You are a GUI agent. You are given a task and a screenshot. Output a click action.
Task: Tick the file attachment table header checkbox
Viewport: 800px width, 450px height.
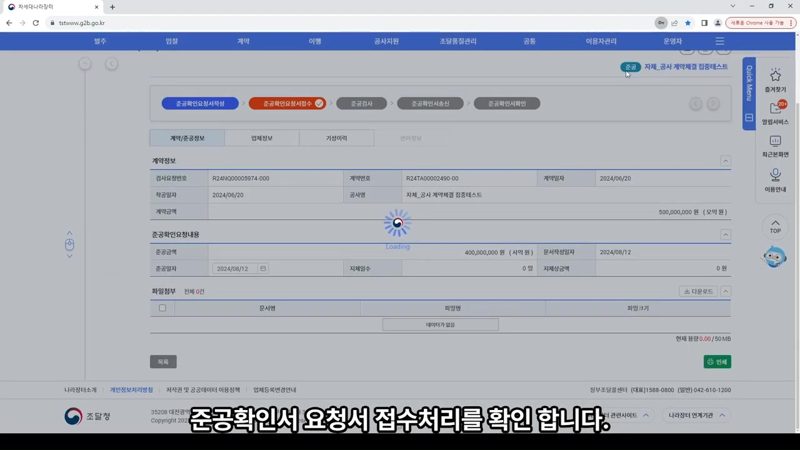point(162,308)
